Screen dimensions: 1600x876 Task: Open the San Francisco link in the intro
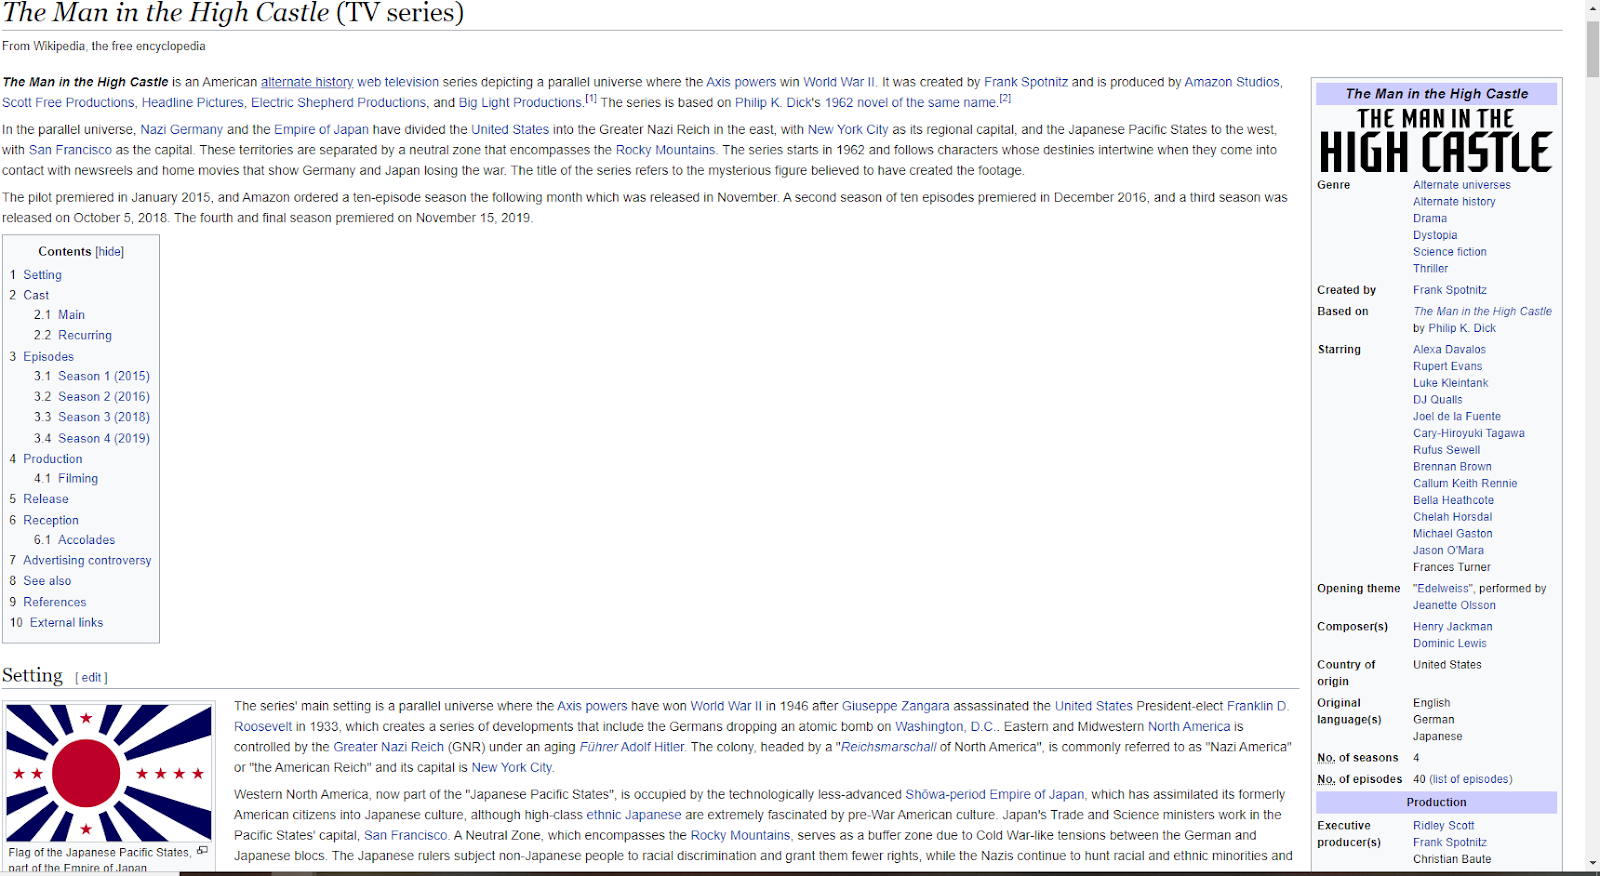pos(70,150)
